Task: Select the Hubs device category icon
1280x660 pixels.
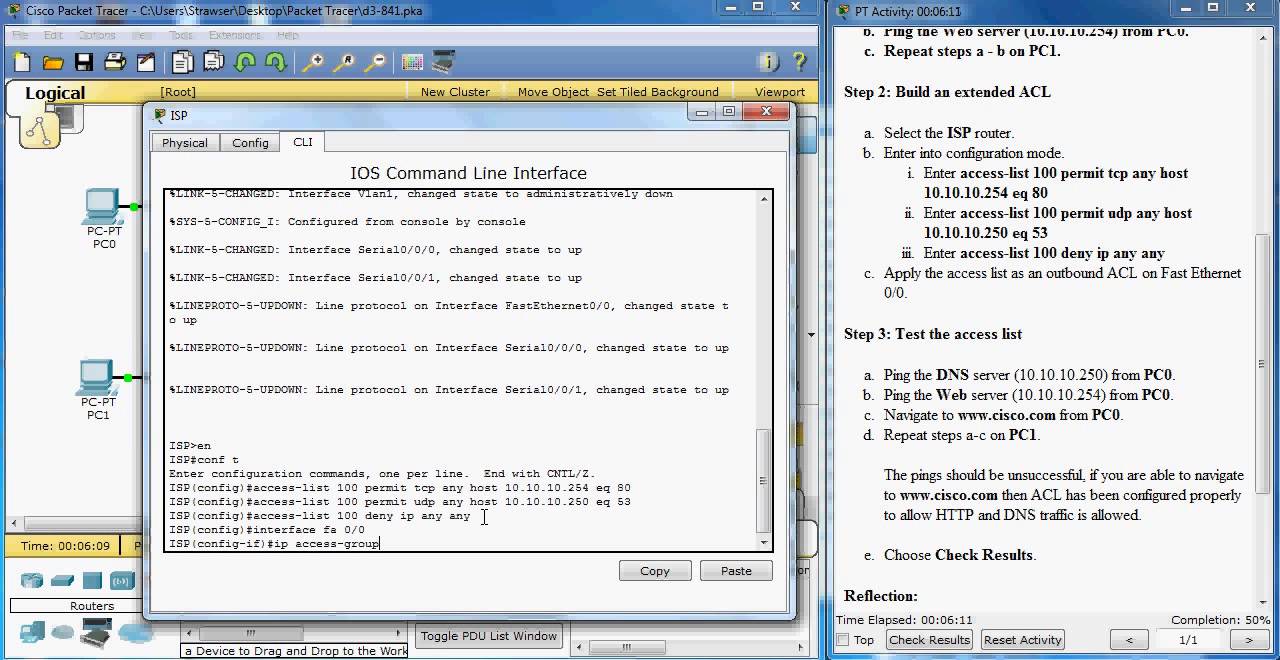Action: [x=93, y=581]
